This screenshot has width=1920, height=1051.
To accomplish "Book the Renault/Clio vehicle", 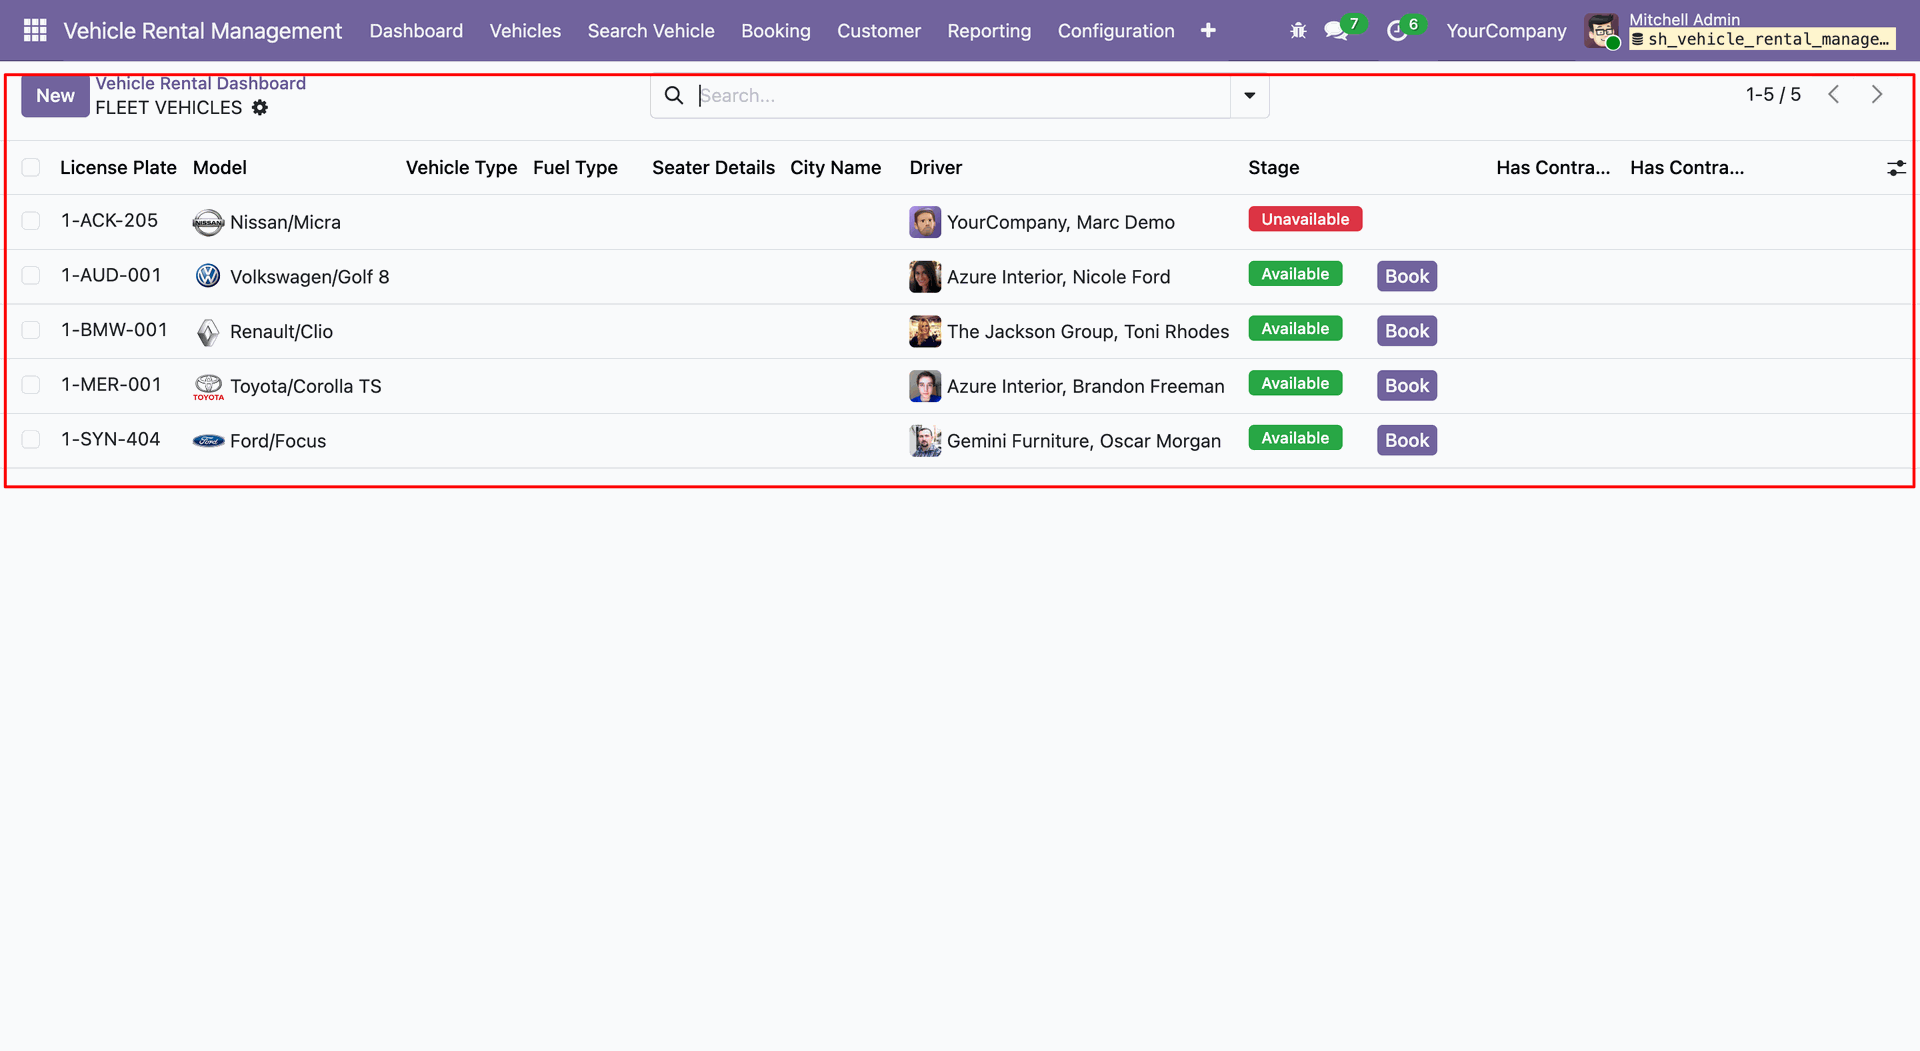I will (x=1407, y=331).
